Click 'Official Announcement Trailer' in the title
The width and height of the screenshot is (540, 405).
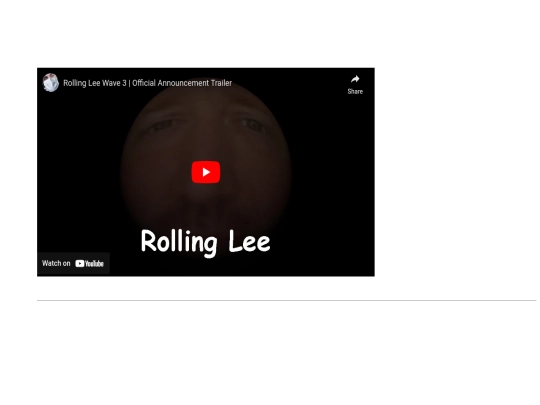(182, 83)
